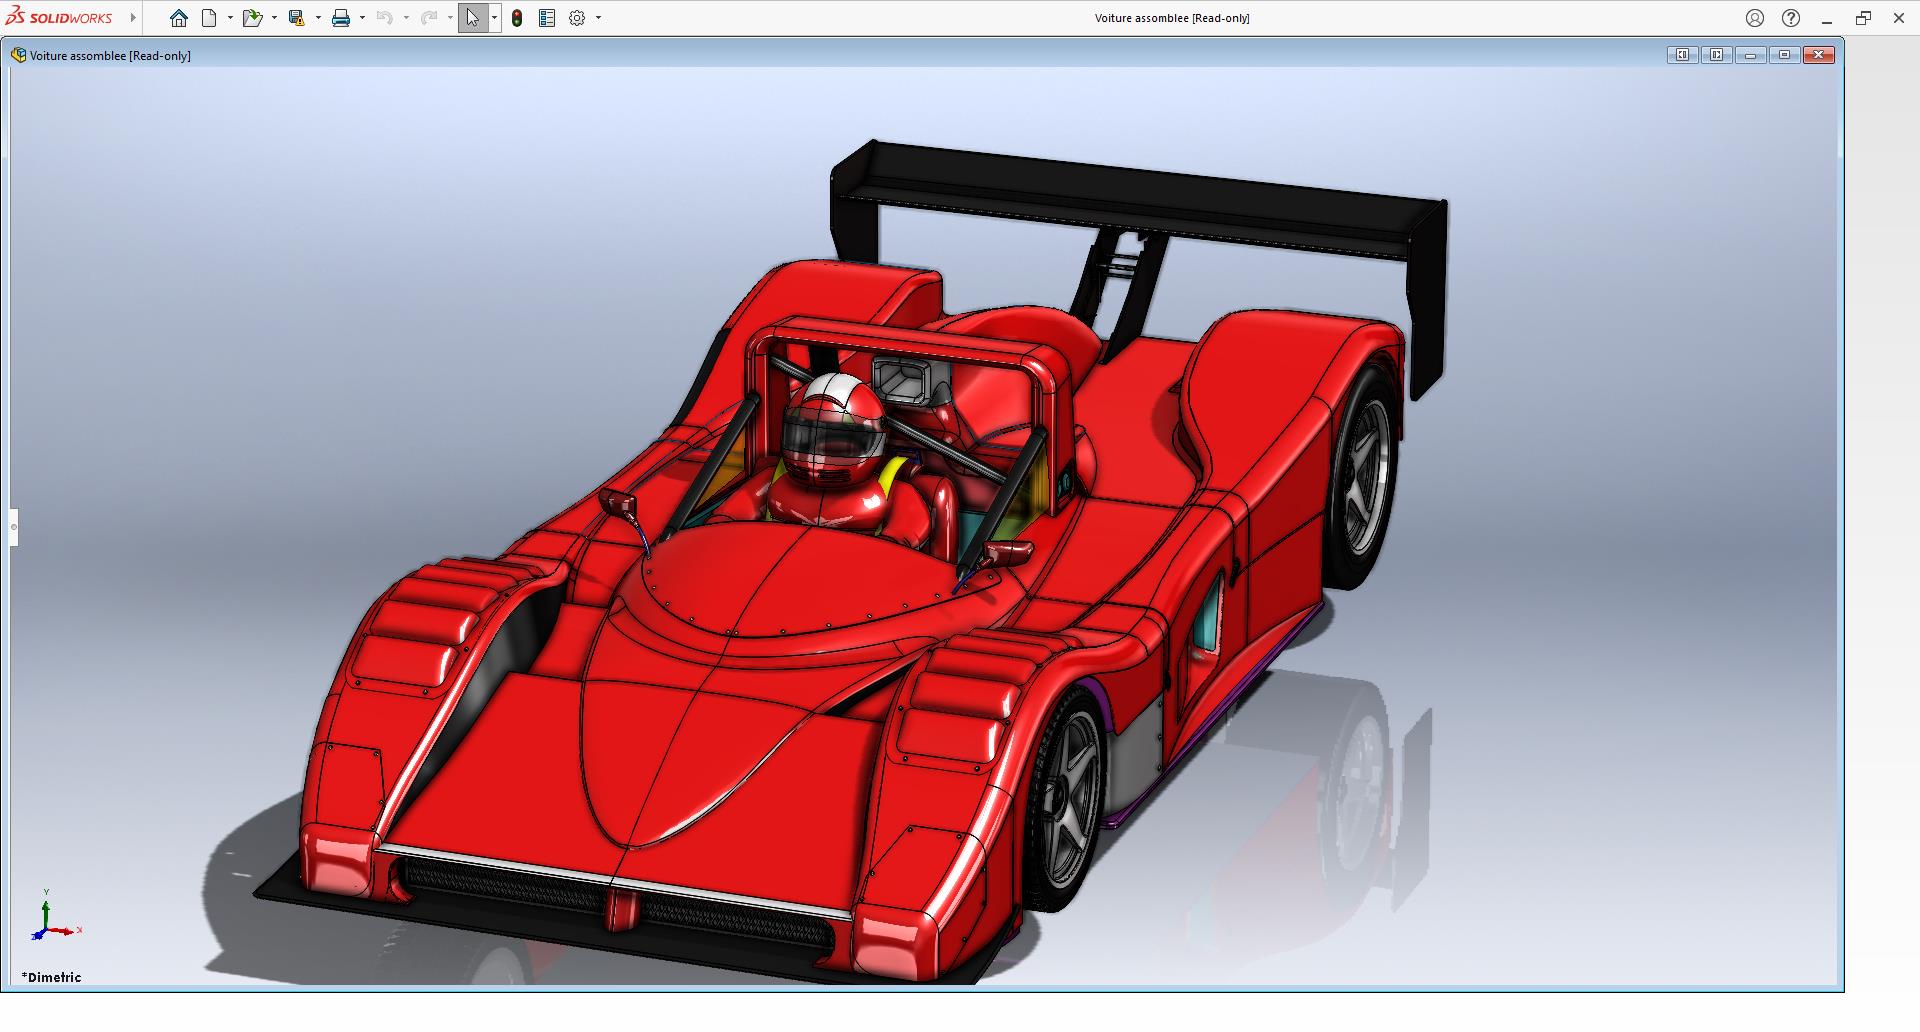Save the read-only assembly

[x=296, y=18]
